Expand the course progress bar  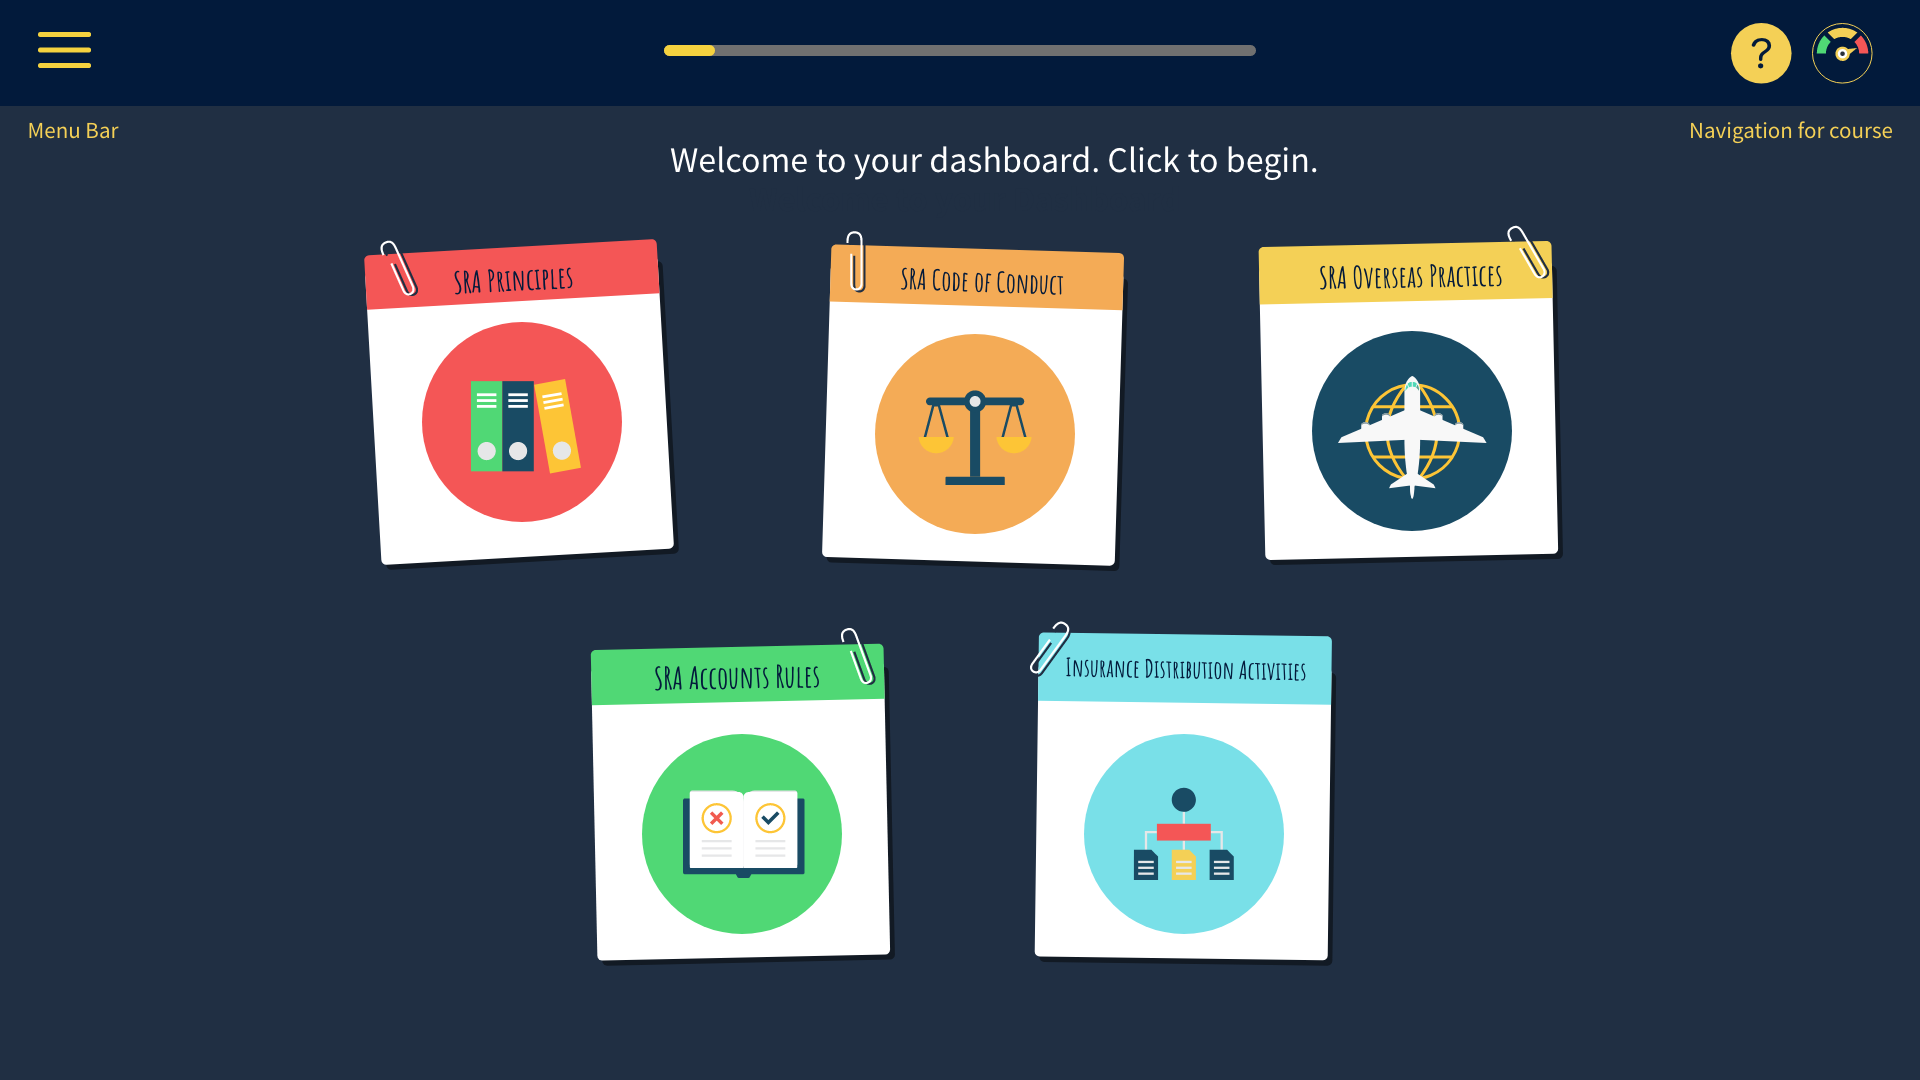[x=960, y=50]
